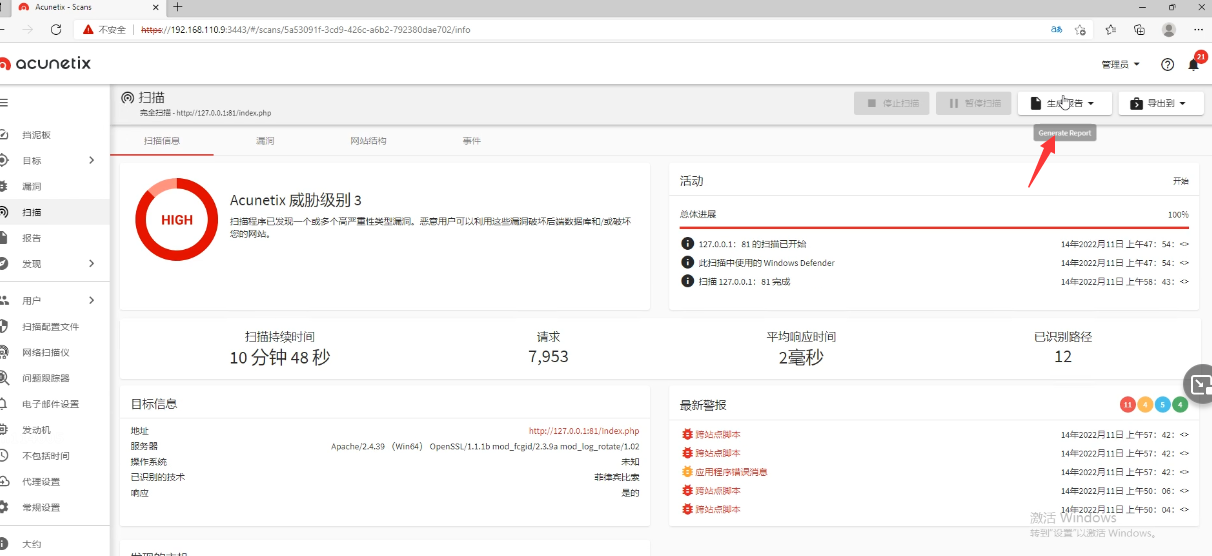This screenshot has width=1212, height=556.
Task: Open the browser collections icon
Action: 1139,29
